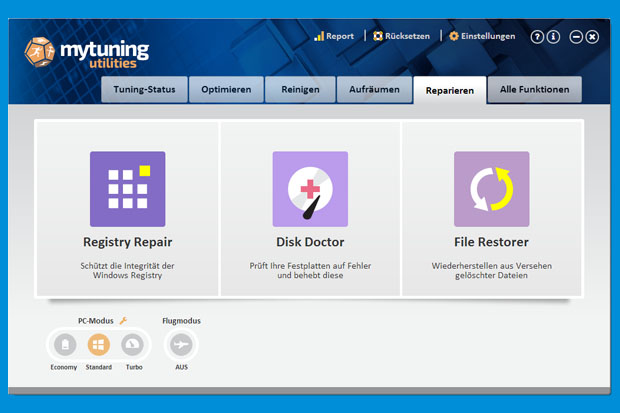
Task: Click the File Restorer title
Action: pyautogui.click(x=491, y=242)
